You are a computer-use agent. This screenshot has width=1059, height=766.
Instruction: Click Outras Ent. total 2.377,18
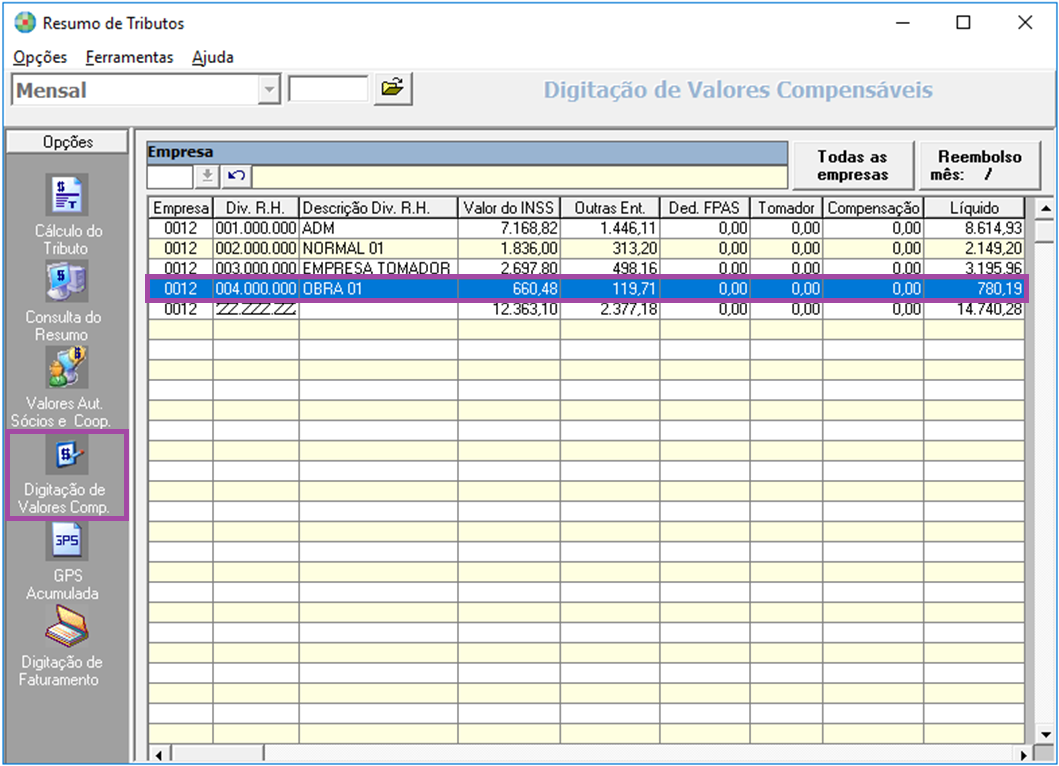(x=628, y=309)
